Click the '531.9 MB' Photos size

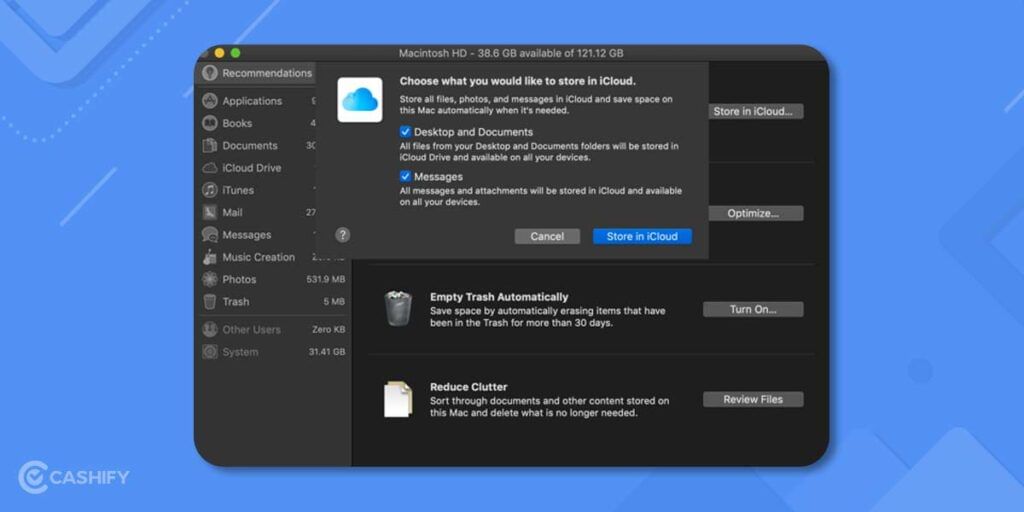pos(325,280)
